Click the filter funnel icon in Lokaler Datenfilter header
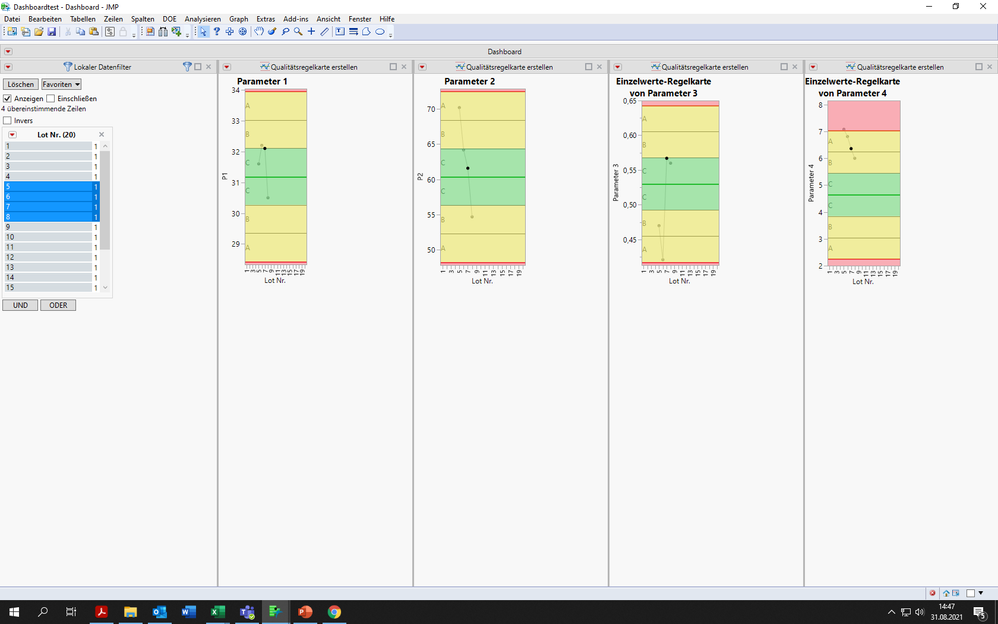 tap(187, 66)
